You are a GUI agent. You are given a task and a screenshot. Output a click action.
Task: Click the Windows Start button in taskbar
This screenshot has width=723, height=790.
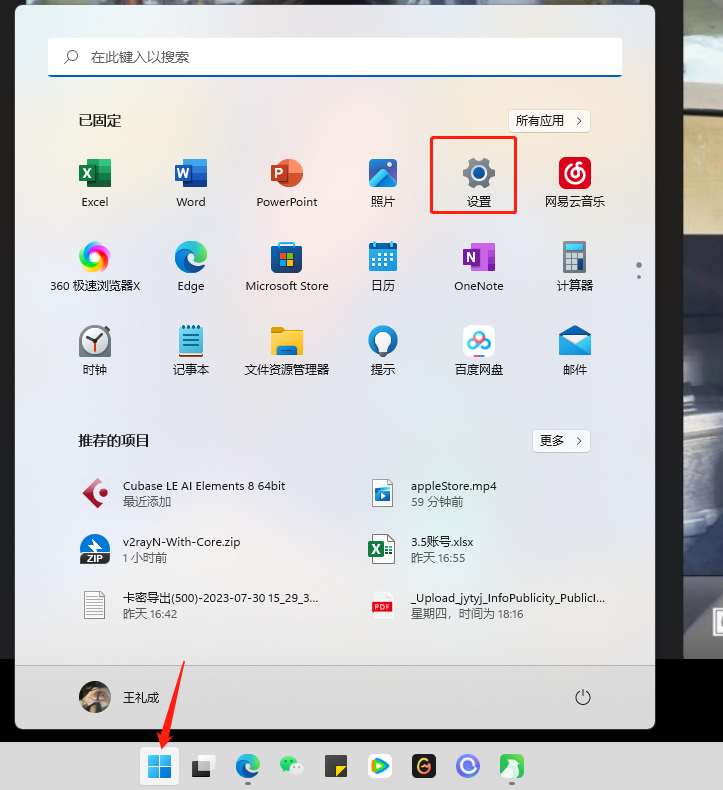[x=159, y=766]
